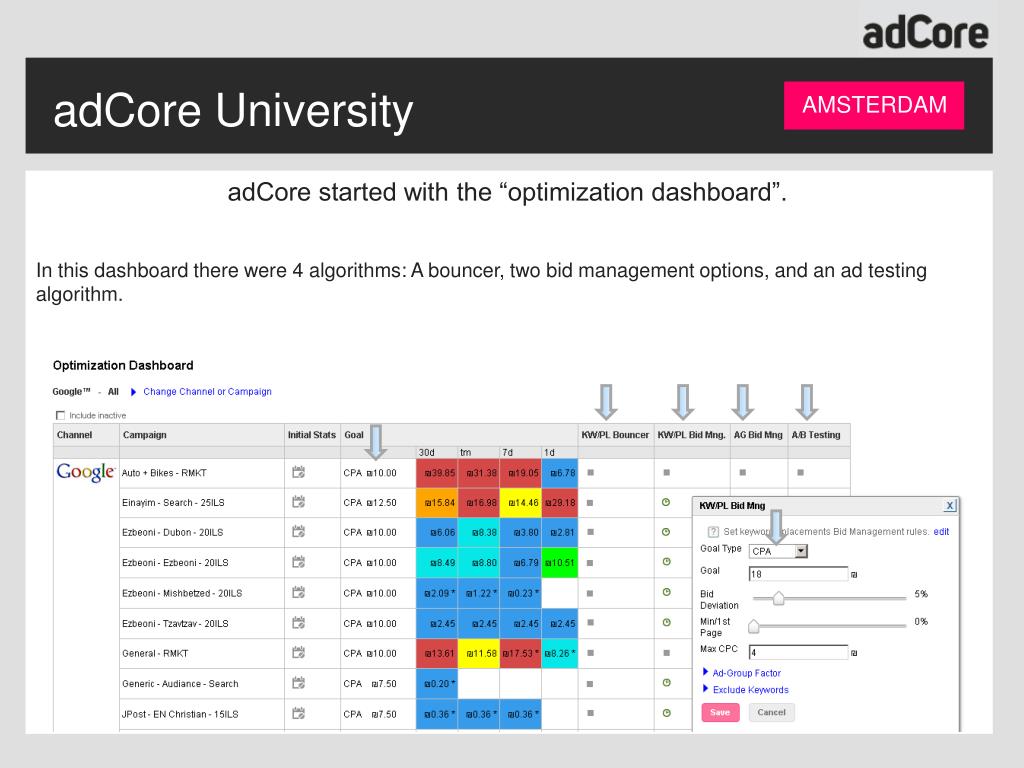This screenshot has height=768, width=1024.
Task: Toggle the Include inactive checkbox
Action: pyautogui.click(x=61, y=415)
